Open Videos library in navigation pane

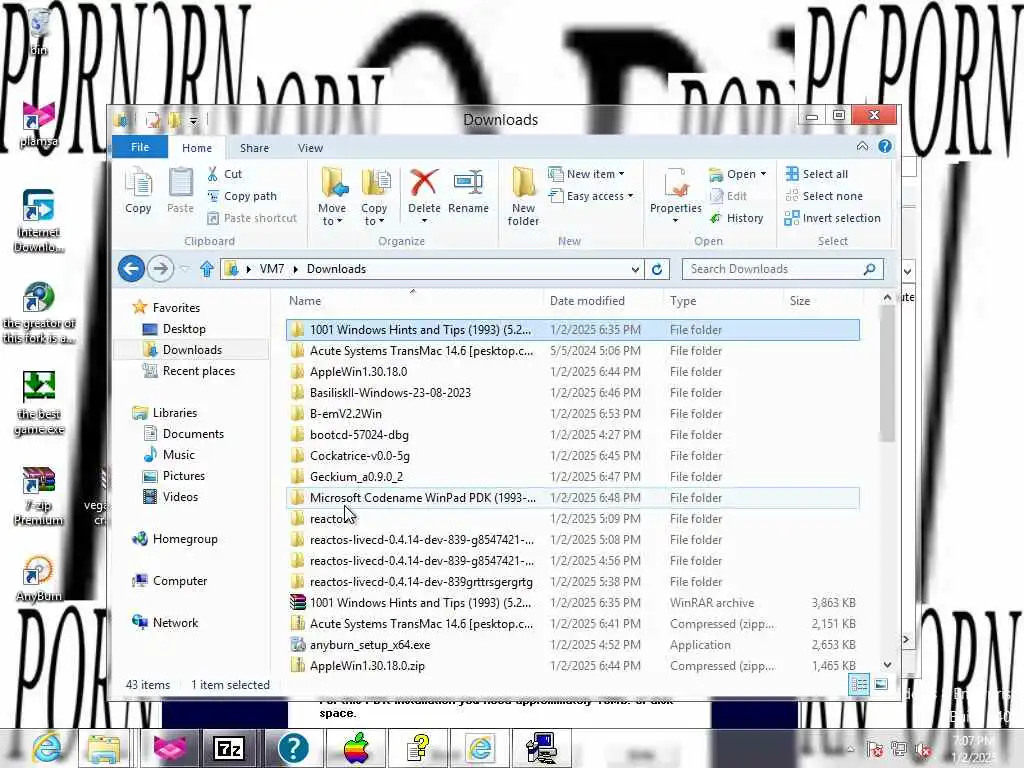[180, 497]
